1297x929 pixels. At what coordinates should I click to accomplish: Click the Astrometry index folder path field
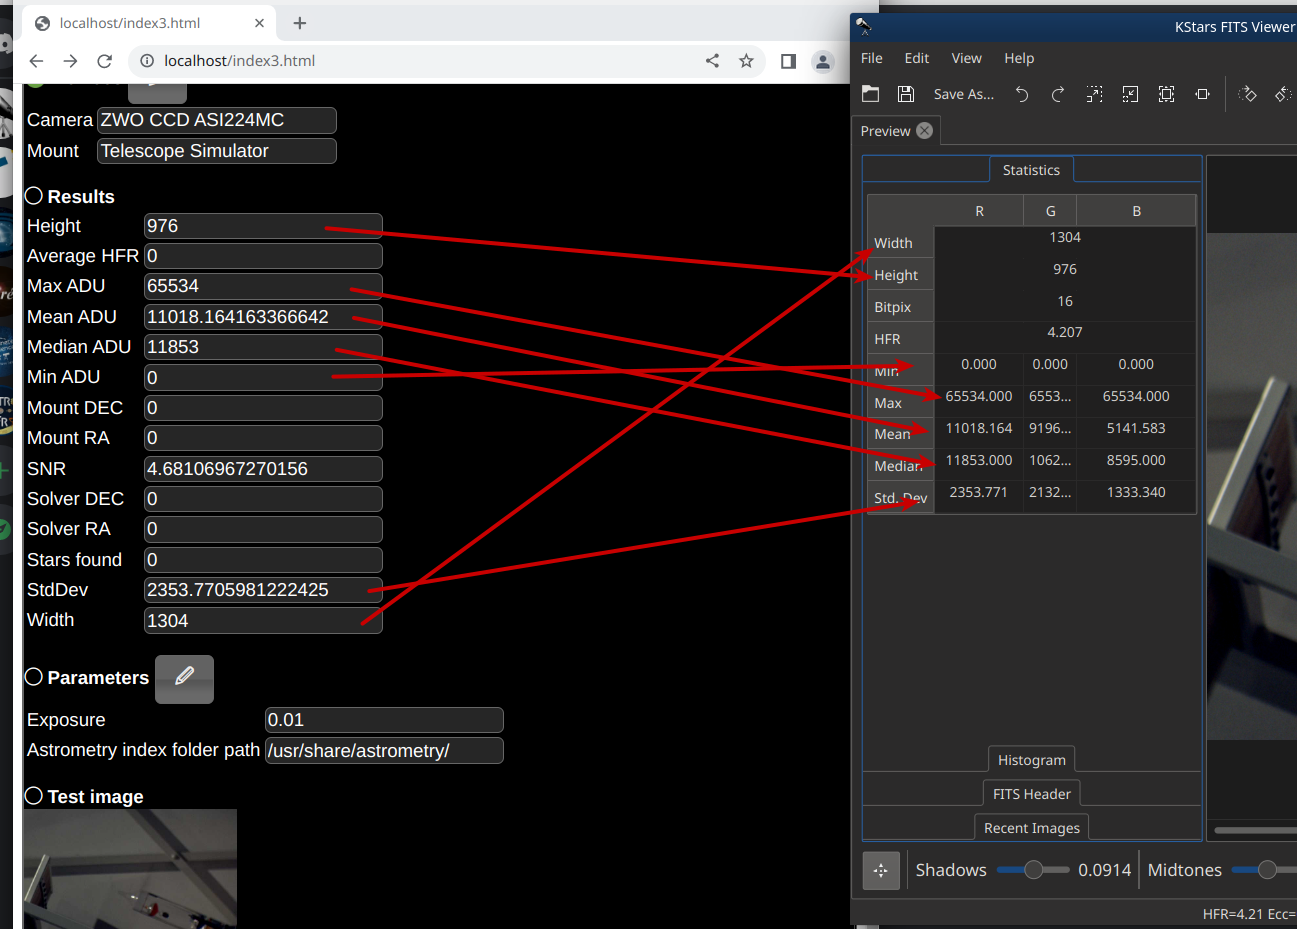coord(384,751)
